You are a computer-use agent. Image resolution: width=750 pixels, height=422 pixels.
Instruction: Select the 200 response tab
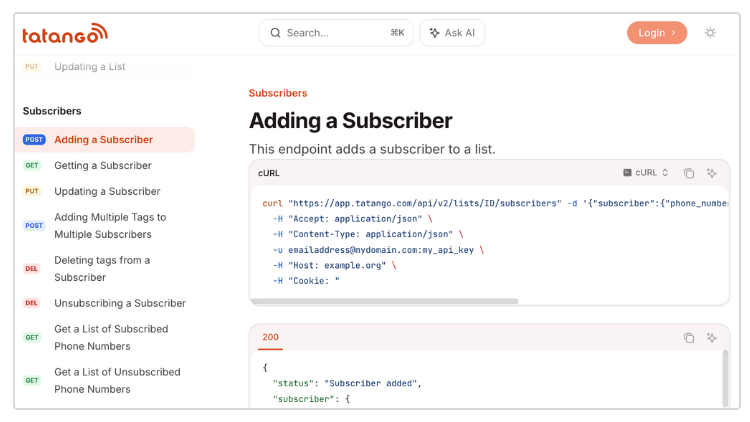tap(270, 337)
